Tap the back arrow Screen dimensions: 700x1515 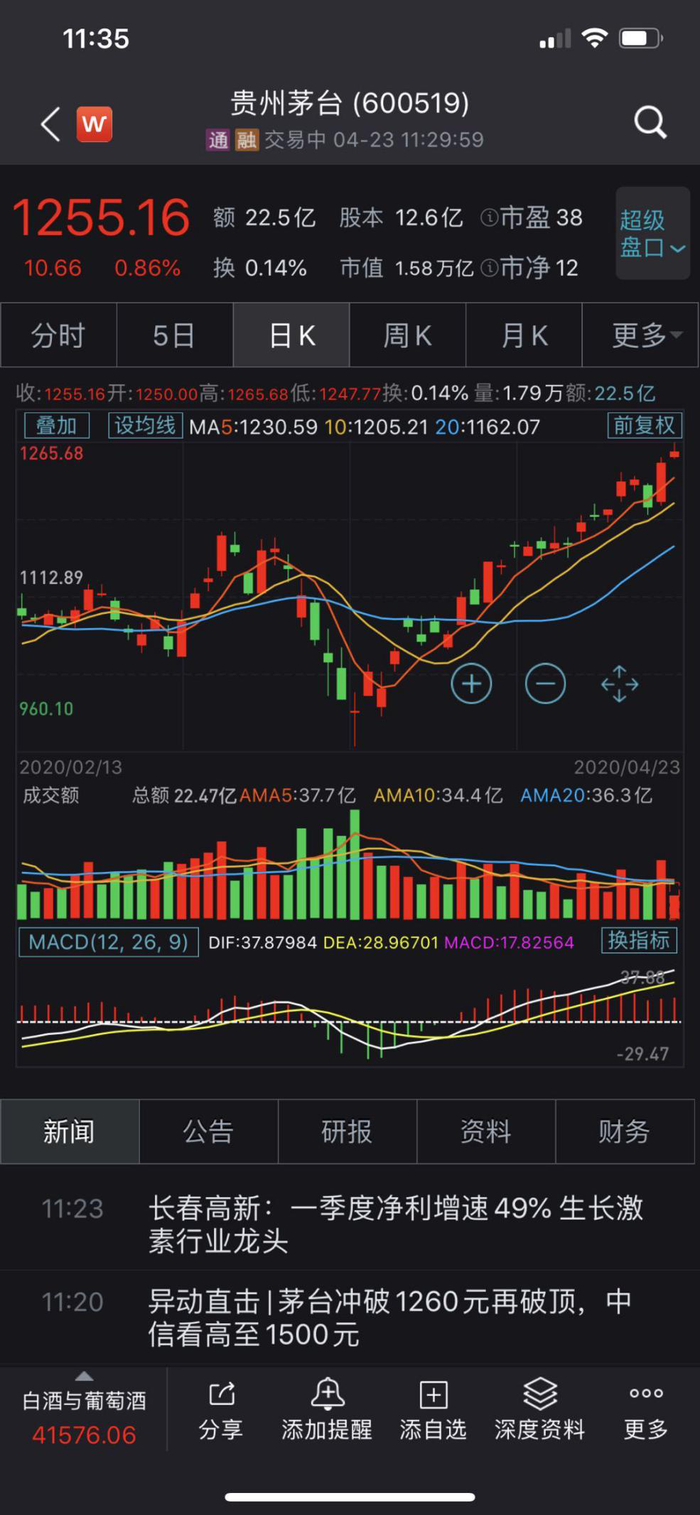point(50,125)
